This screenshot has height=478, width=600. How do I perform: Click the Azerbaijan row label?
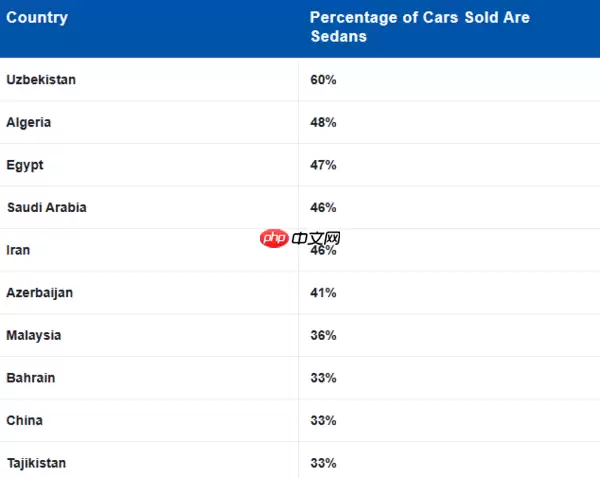[x=39, y=293]
